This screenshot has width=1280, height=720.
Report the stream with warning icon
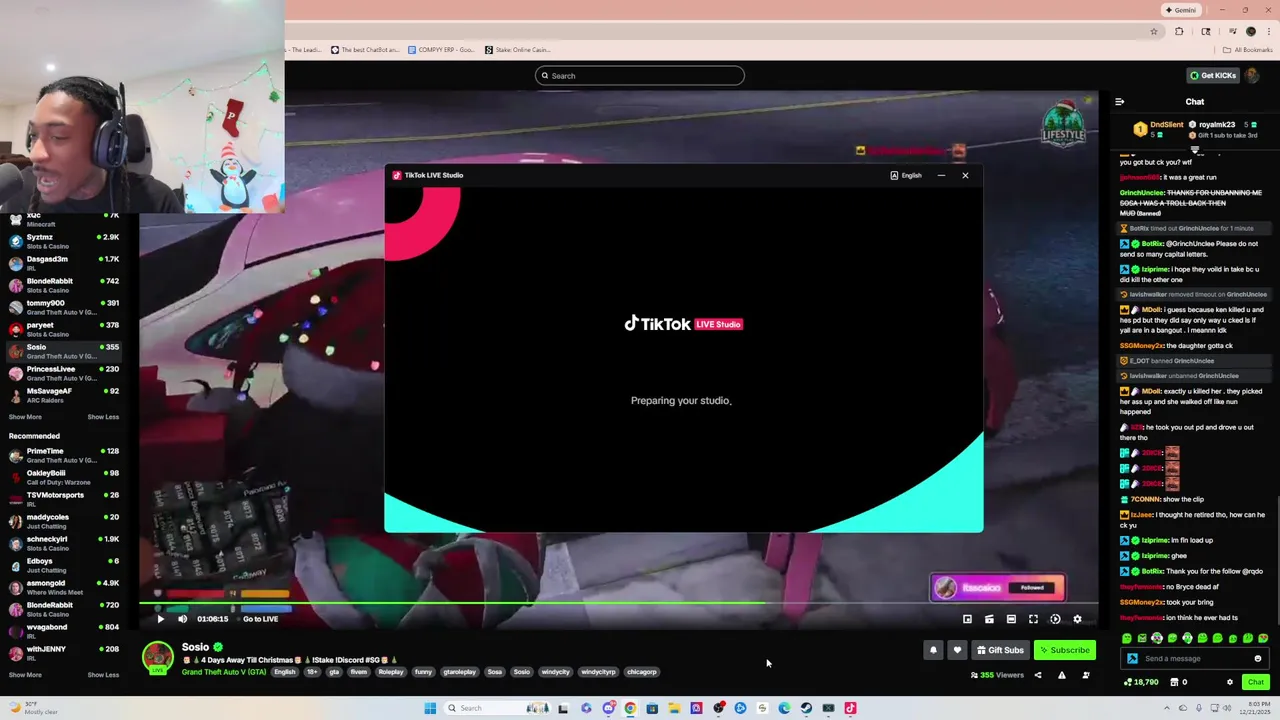click(1062, 675)
